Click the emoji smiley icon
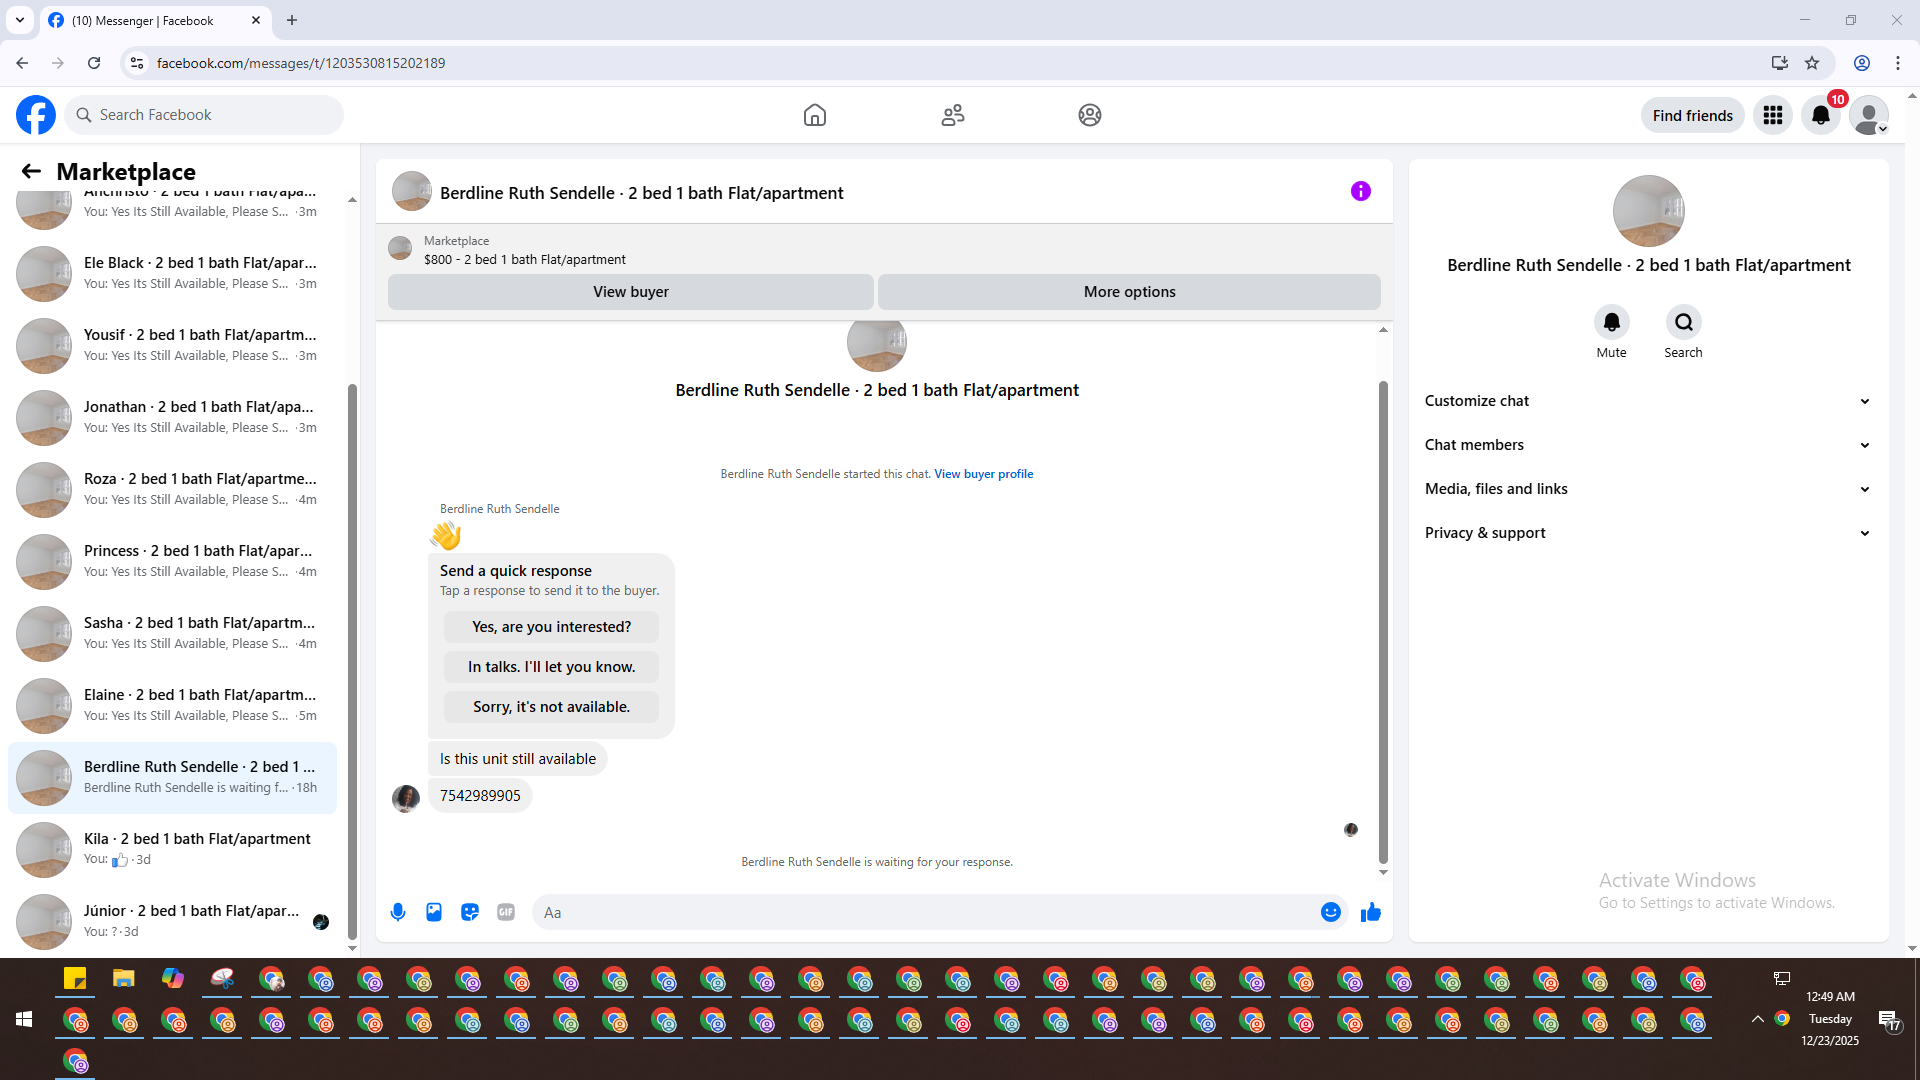The height and width of the screenshot is (1080, 1920). (x=1330, y=912)
